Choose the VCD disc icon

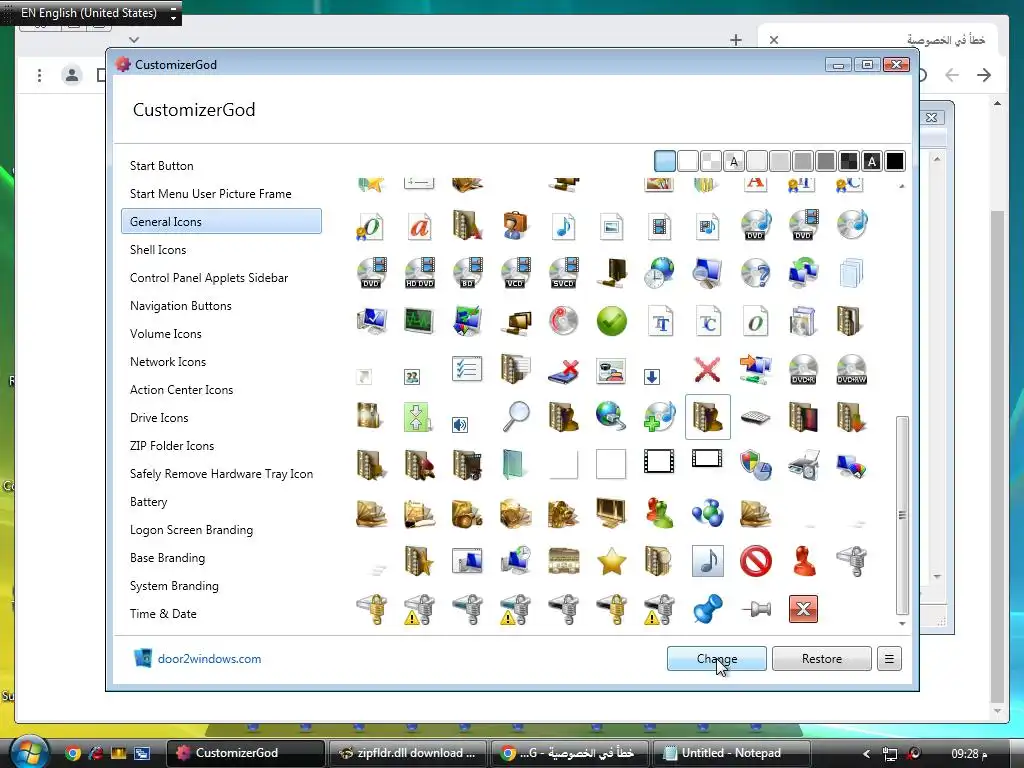515,273
